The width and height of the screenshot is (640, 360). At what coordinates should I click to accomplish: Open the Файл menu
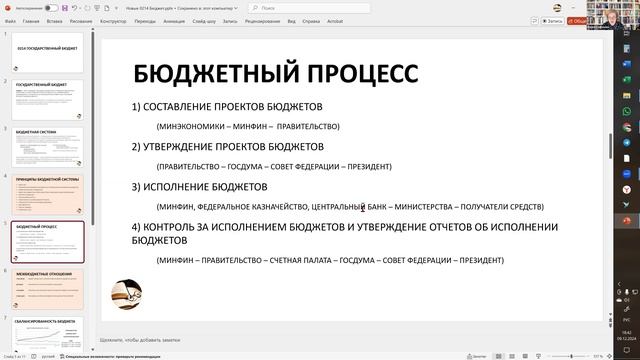pyautogui.click(x=10, y=21)
